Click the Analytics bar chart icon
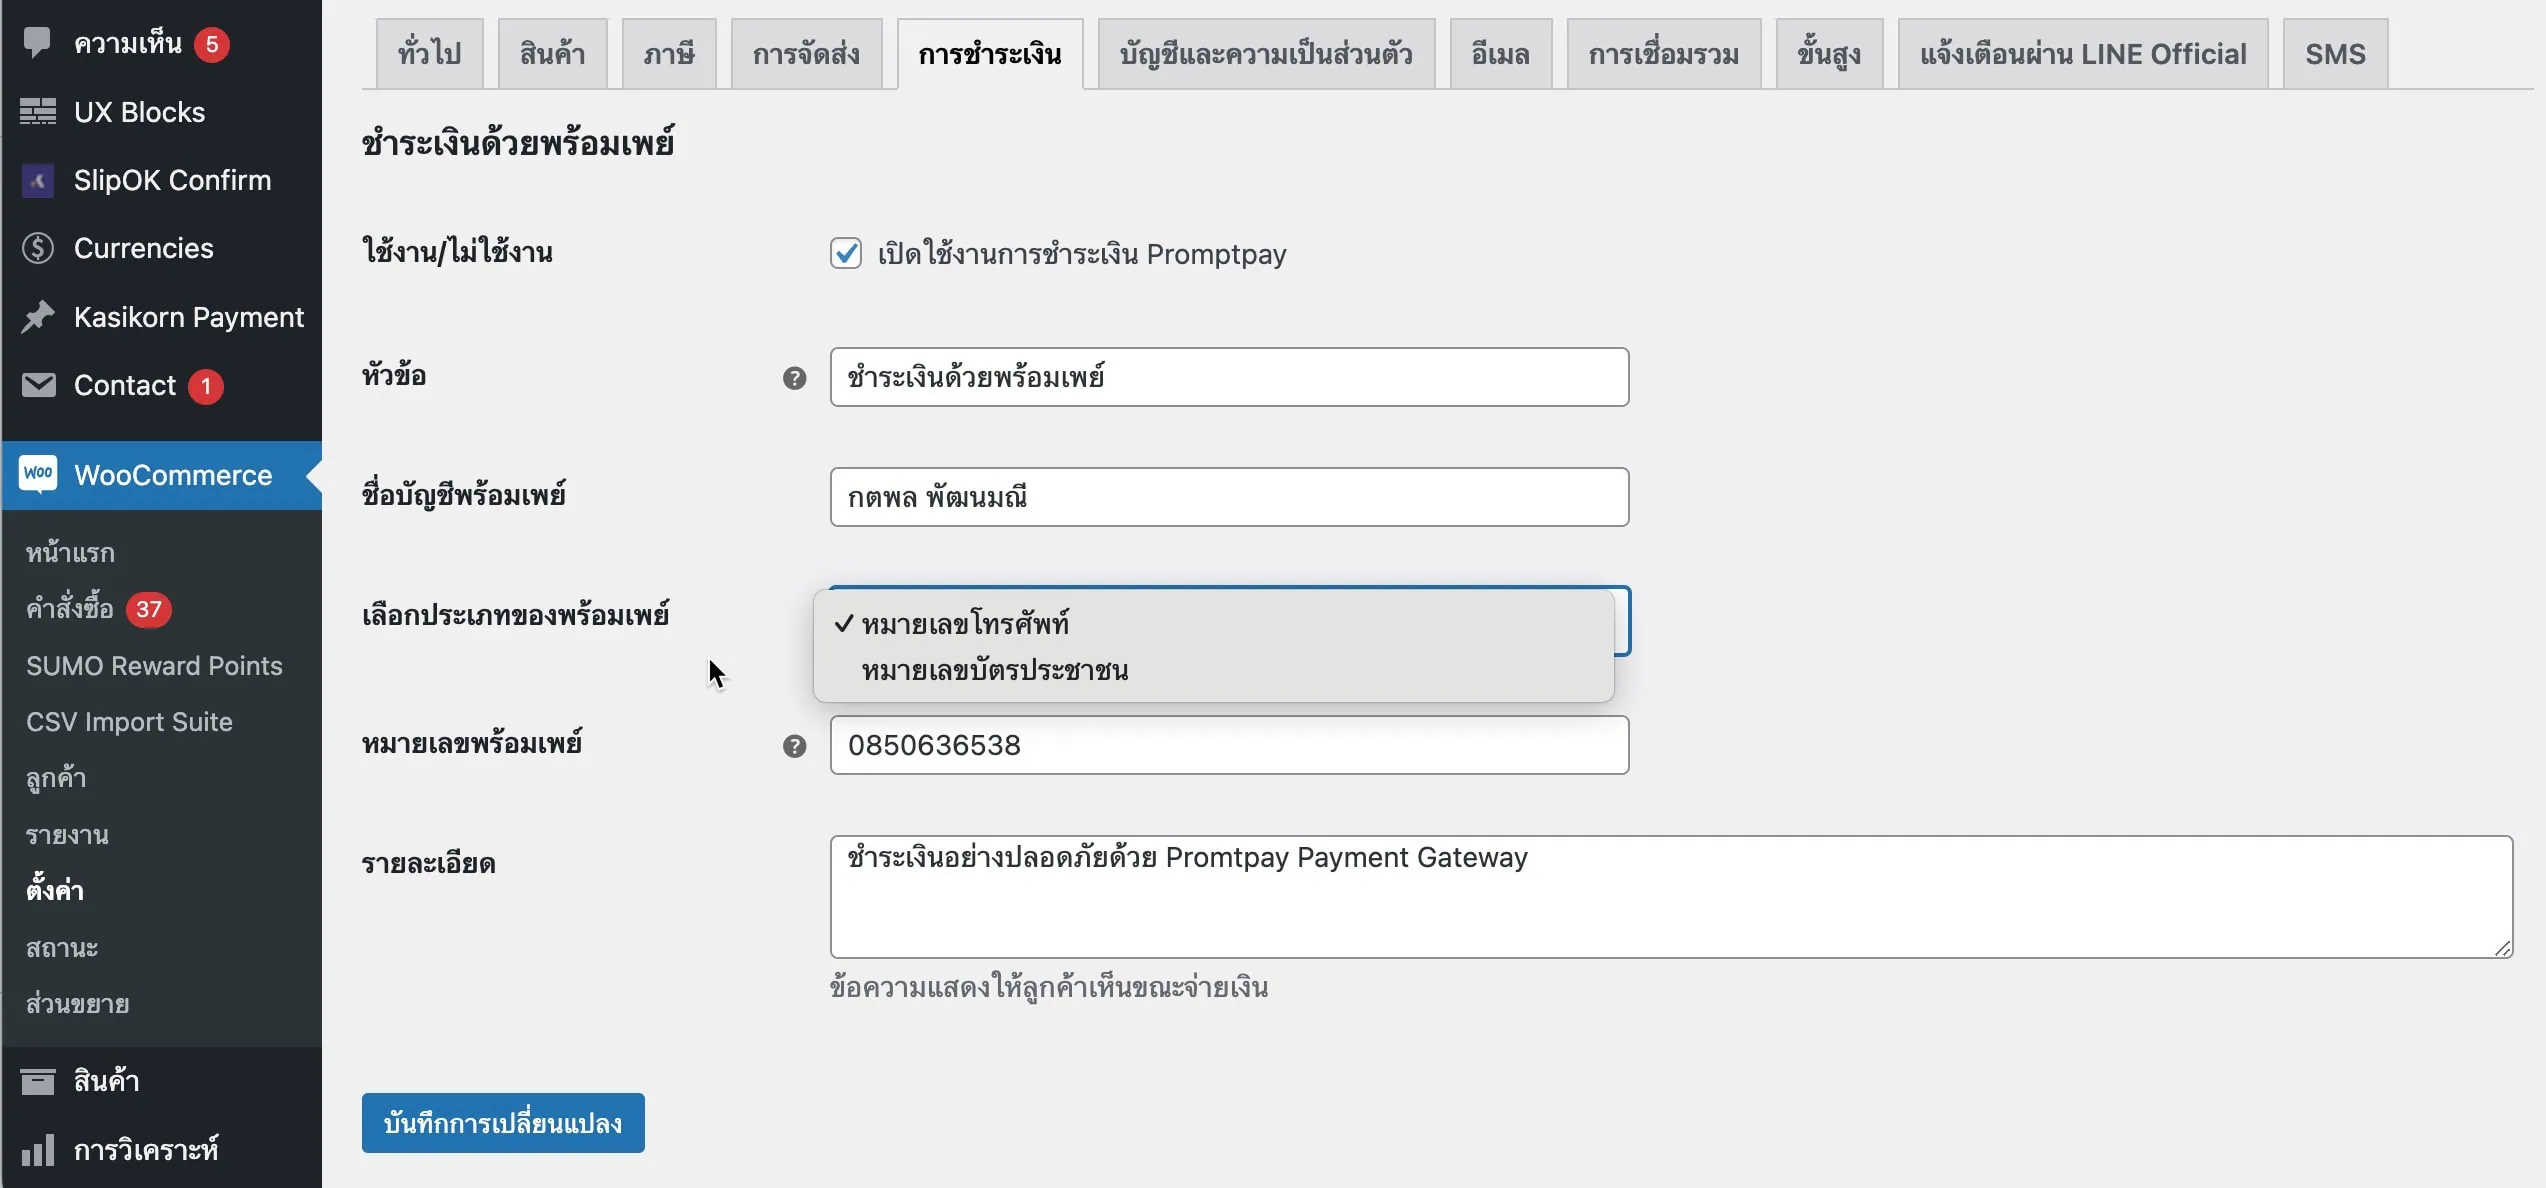 [38, 1150]
